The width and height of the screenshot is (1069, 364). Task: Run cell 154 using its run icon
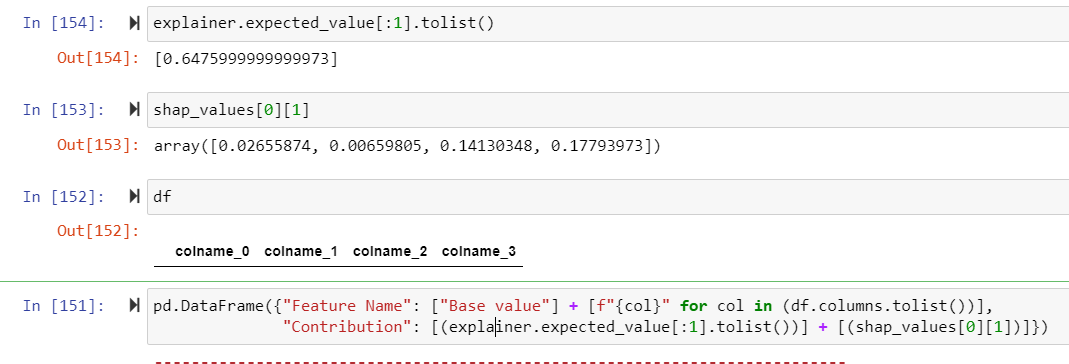(x=134, y=24)
